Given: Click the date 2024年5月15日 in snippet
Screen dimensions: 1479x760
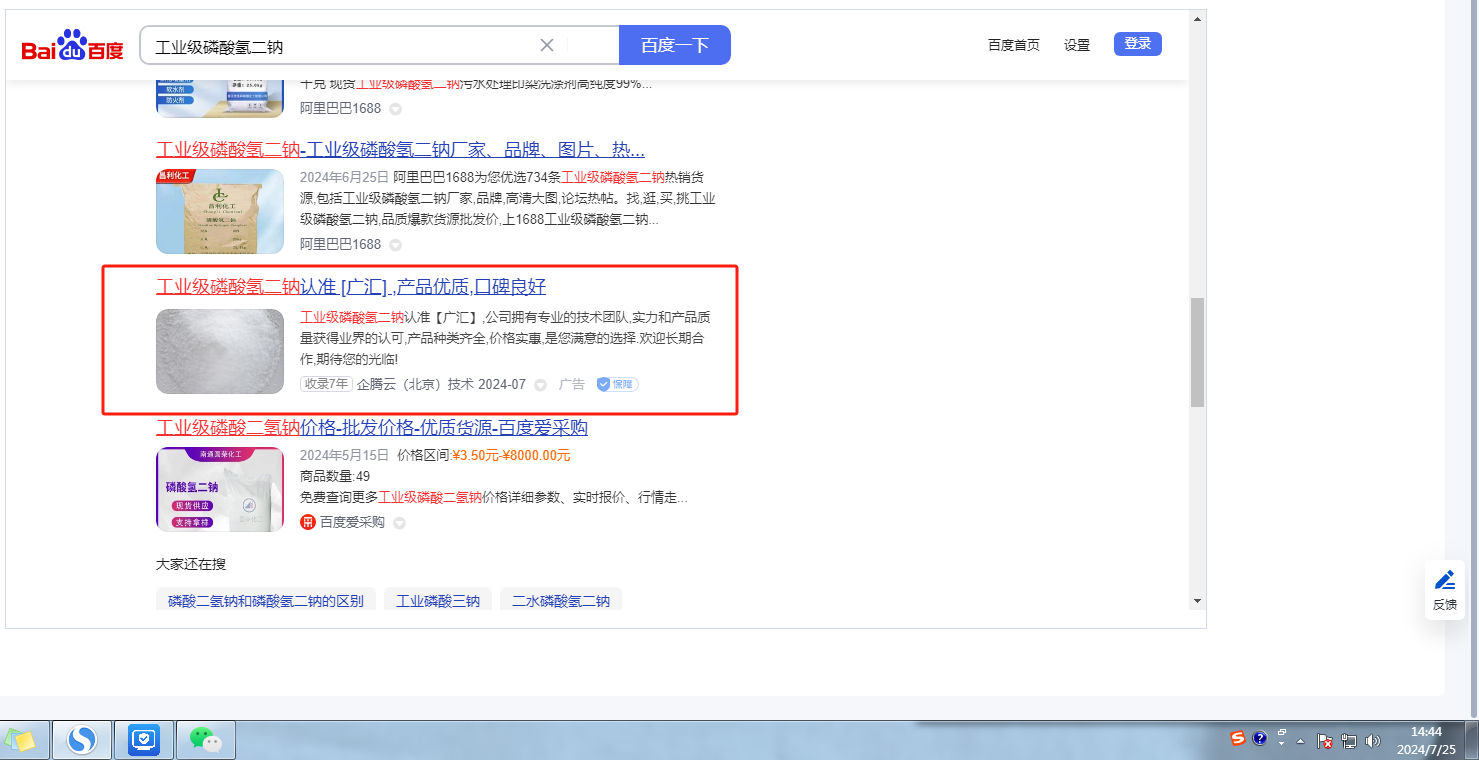Looking at the screenshot, I should click(x=344, y=455).
